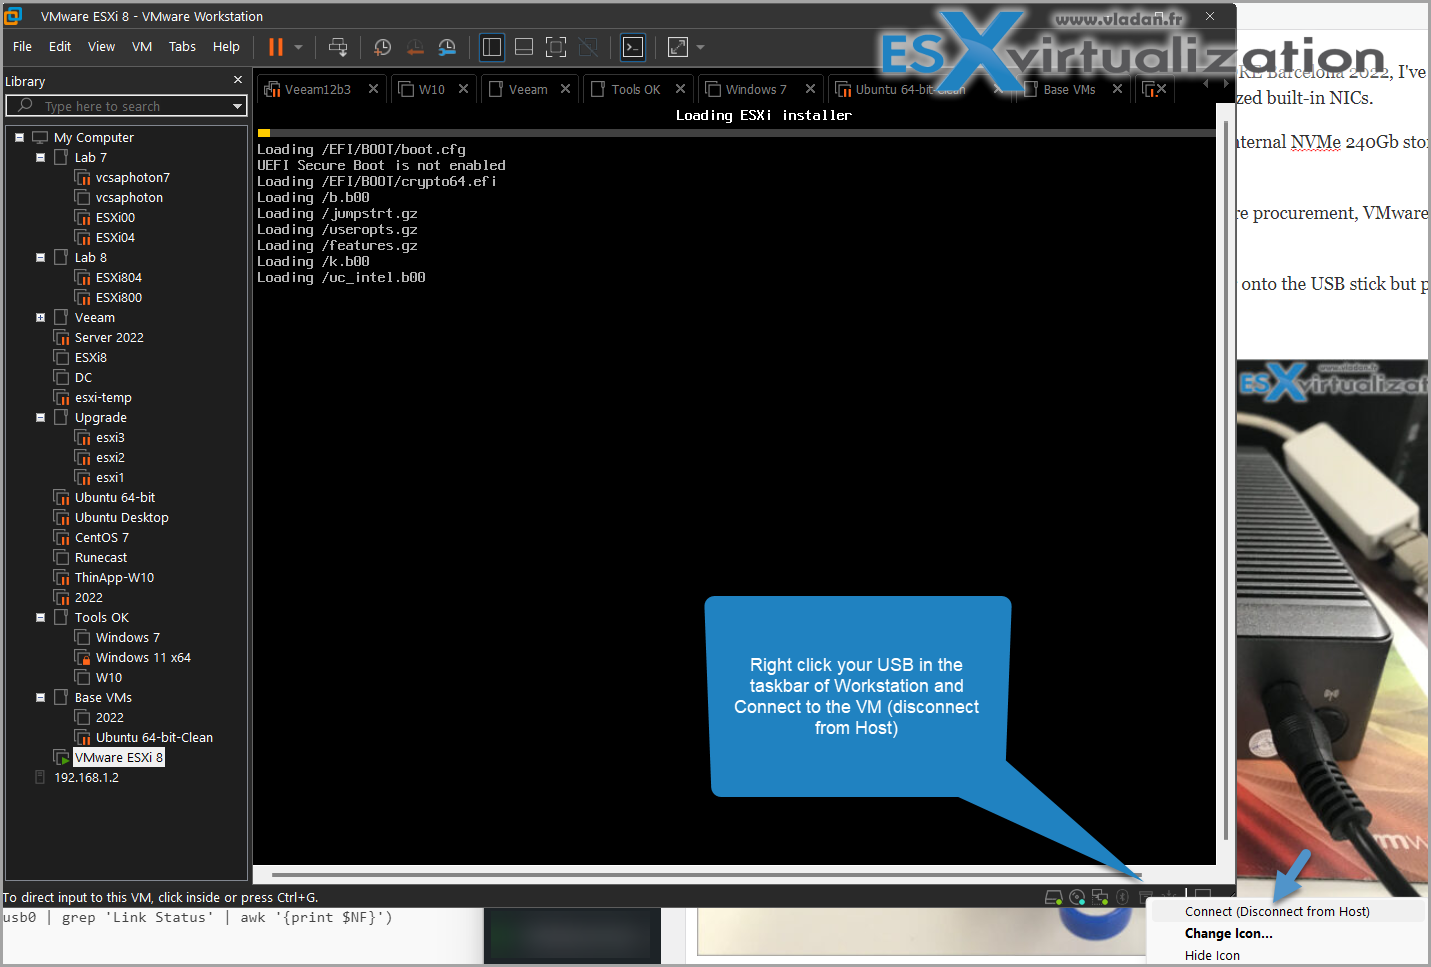This screenshot has width=1431, height=967.
Task: Close the Library panel
Action: coord(238,80)
